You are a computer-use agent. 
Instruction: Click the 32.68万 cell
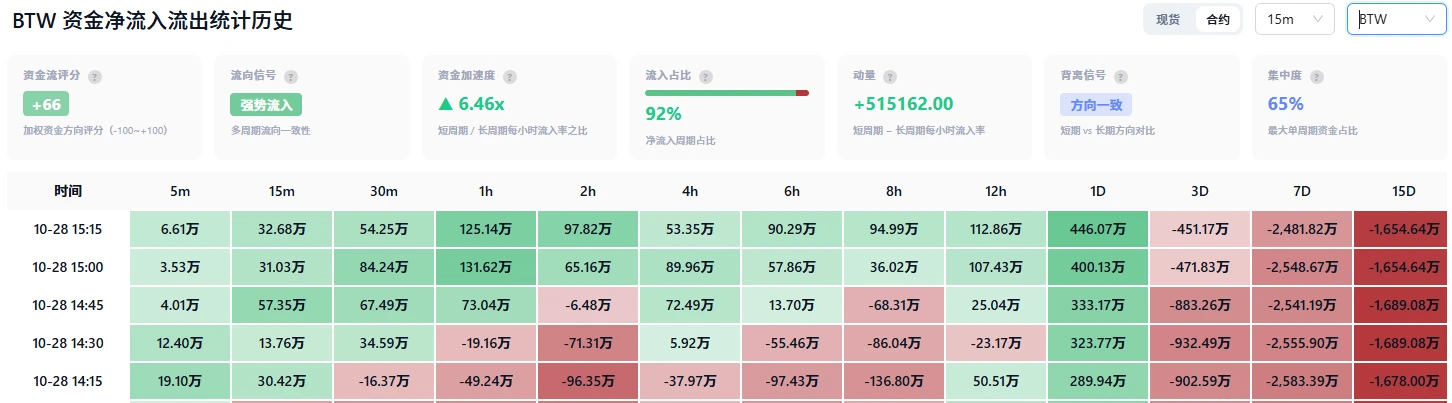(282, 229)
